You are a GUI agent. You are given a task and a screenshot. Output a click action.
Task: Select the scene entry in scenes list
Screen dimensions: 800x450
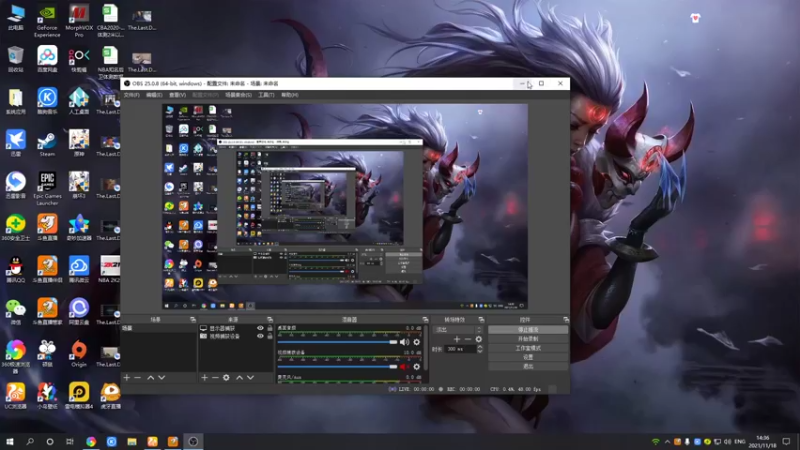pyautogui.click(x=159, y=328)
